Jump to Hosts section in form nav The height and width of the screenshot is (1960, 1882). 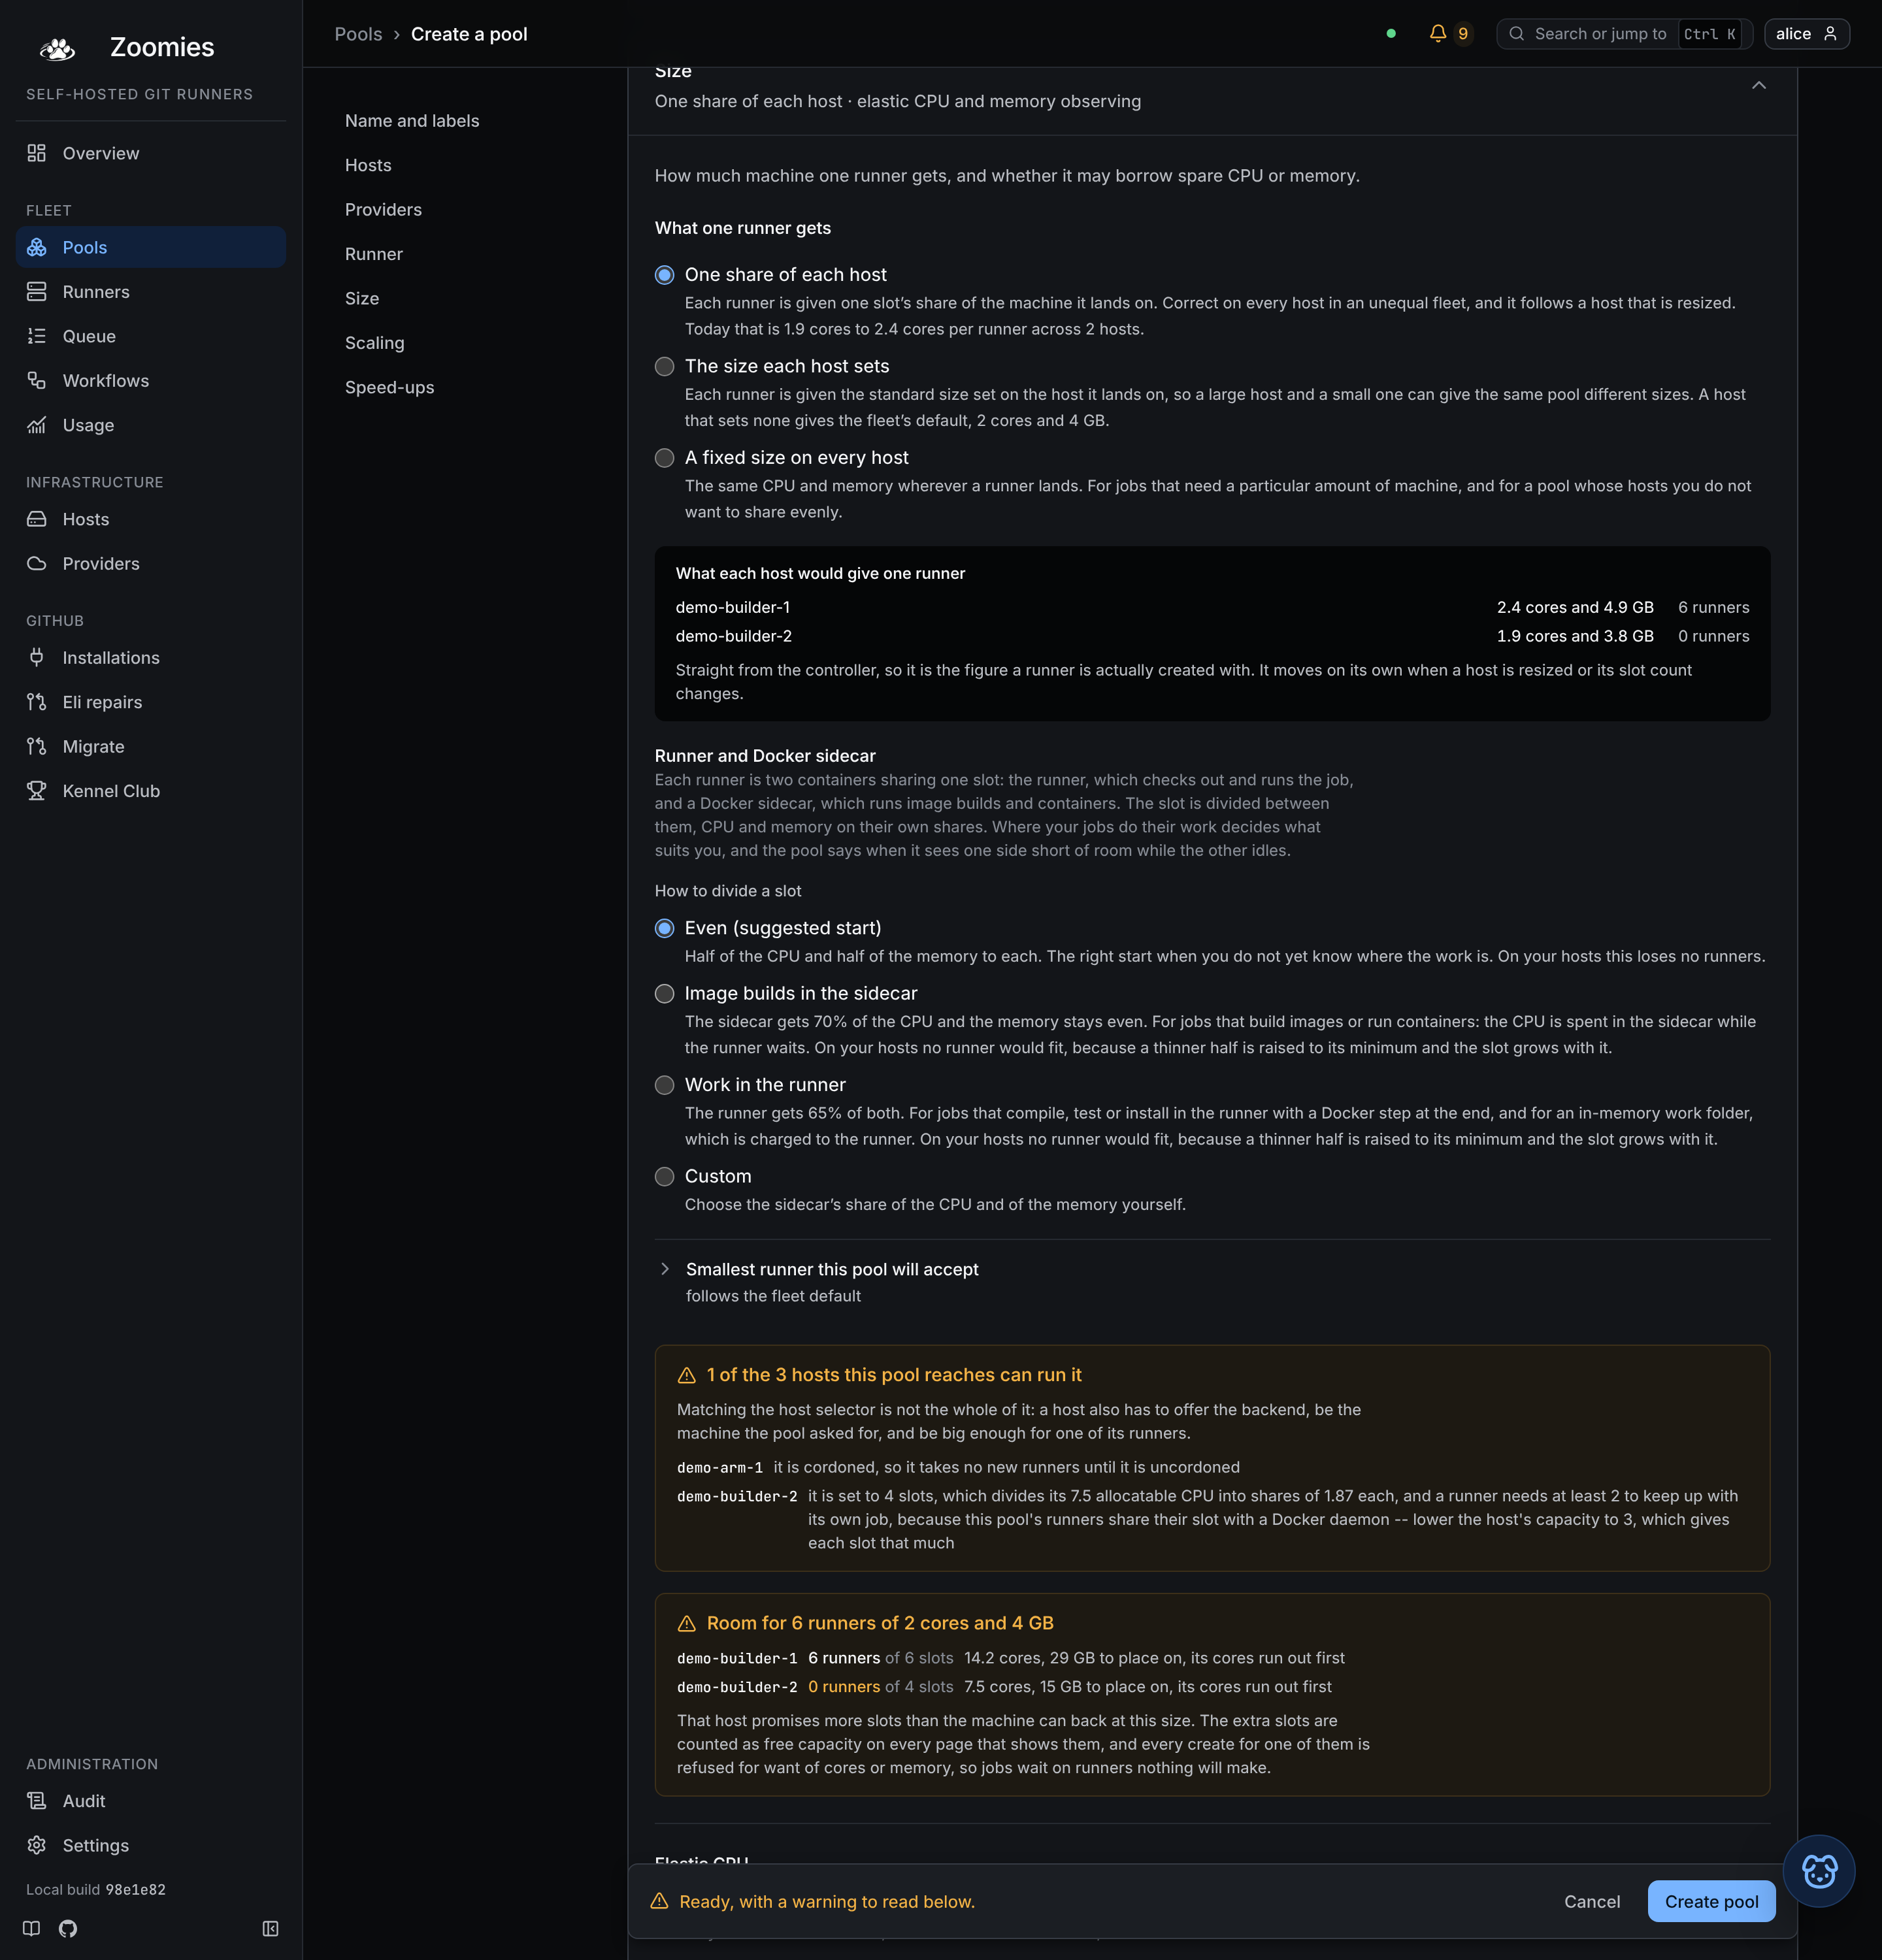(368, 165)
